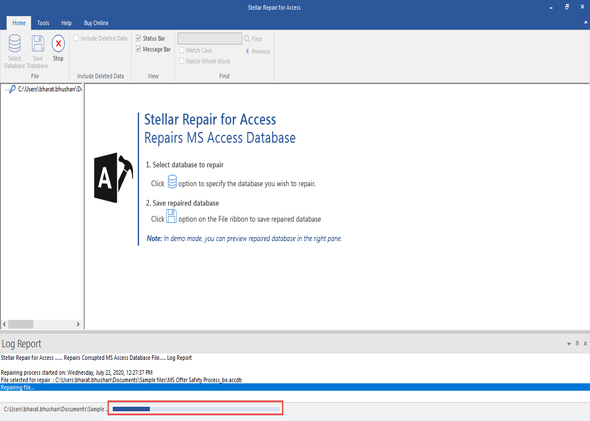Click the 'Log Report' panel title

point(21,344)
